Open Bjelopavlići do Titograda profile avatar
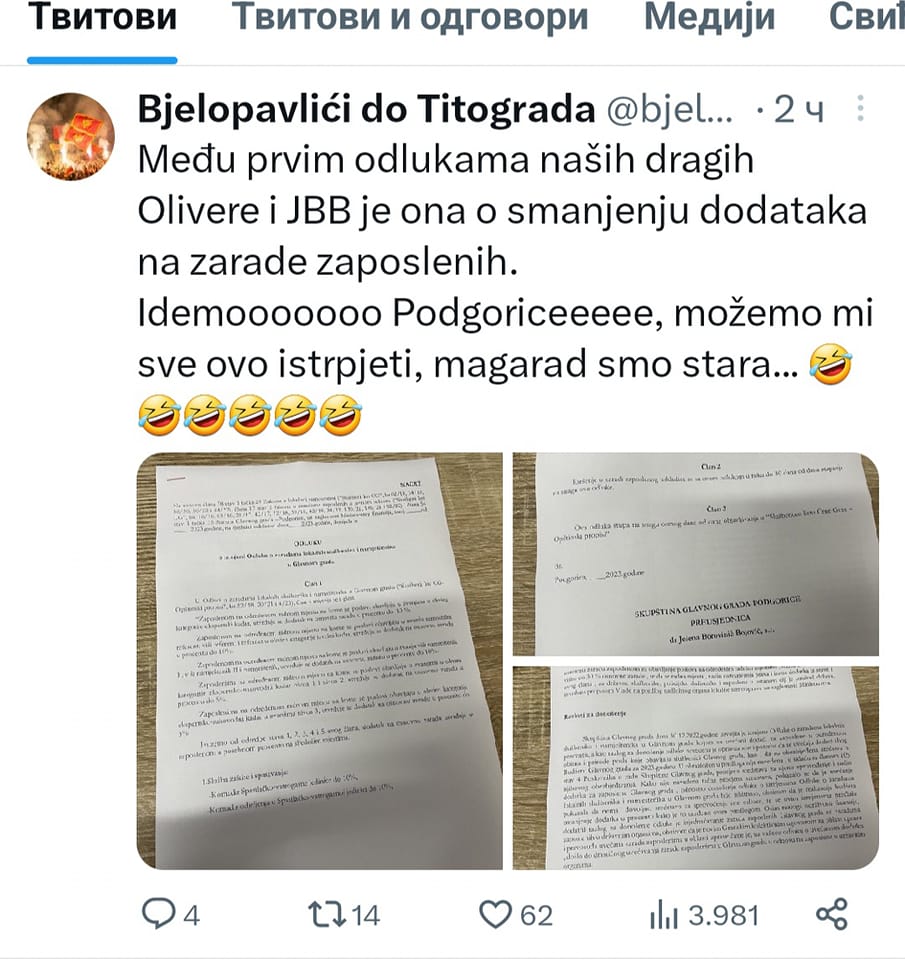Screen dimensions: 905x960 (71, 137)
